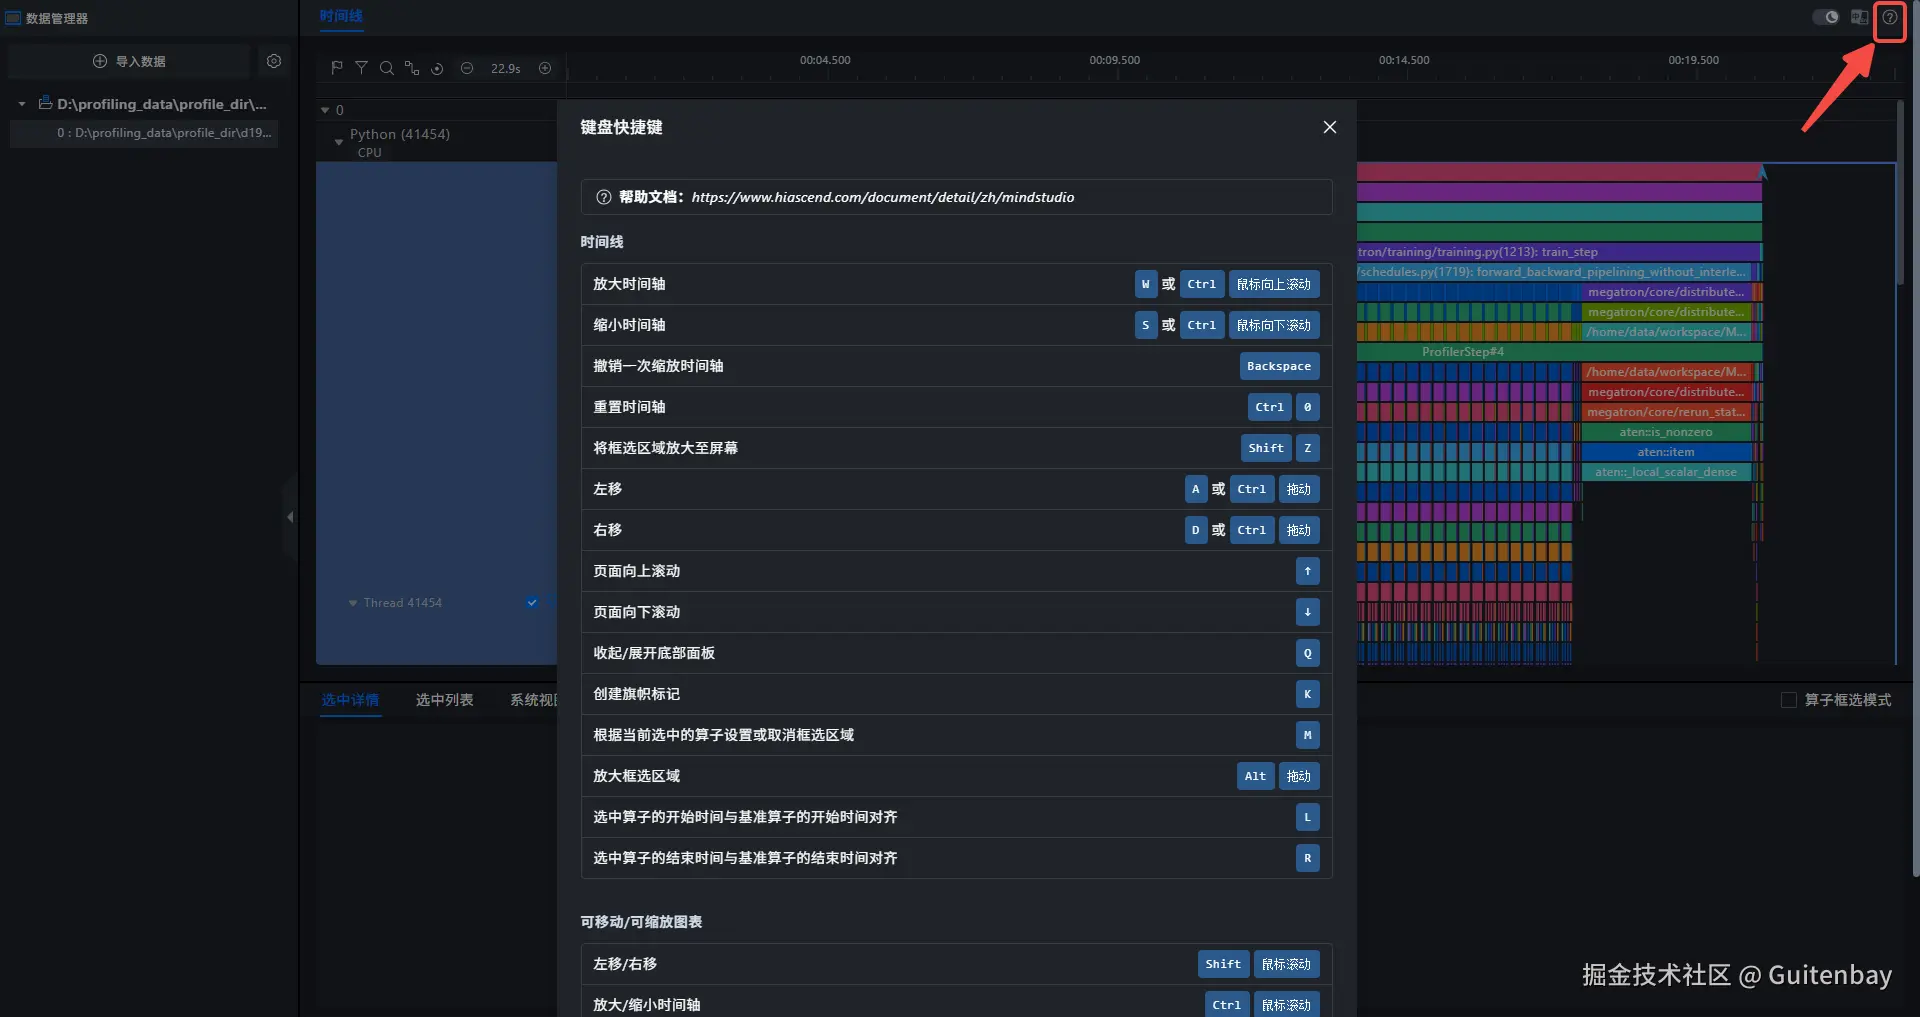Collapse the '0' group in timeline

pos(325,110)
